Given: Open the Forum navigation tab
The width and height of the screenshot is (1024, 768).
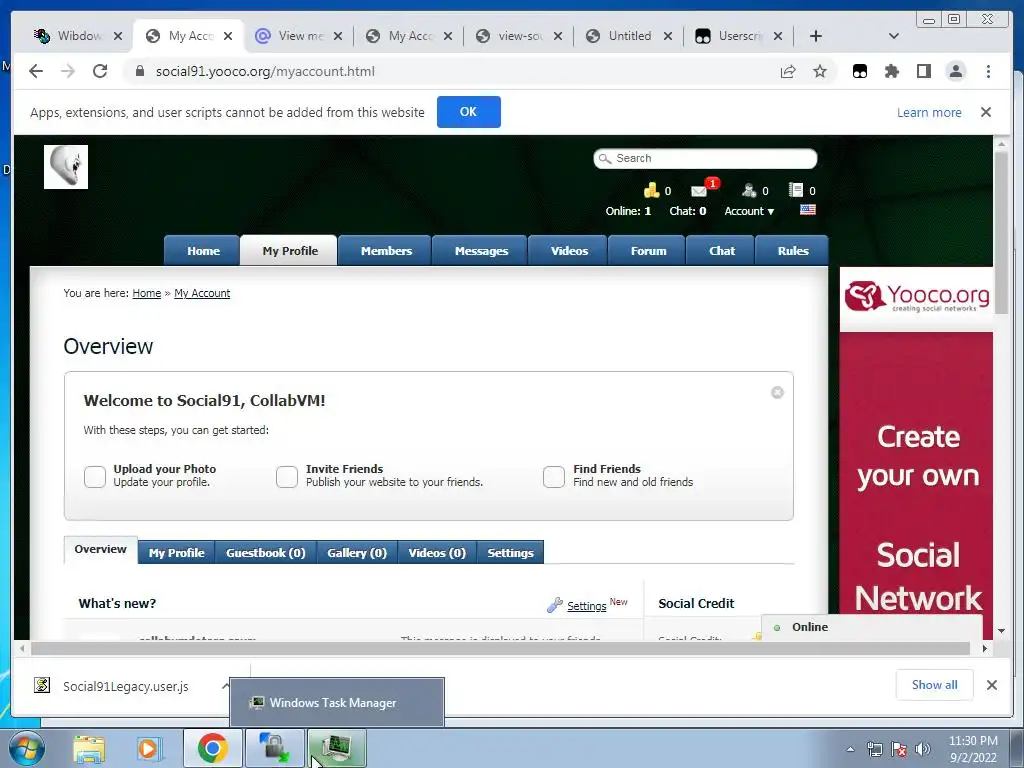Looking at the screenshot, I should (x=648, y=251).
